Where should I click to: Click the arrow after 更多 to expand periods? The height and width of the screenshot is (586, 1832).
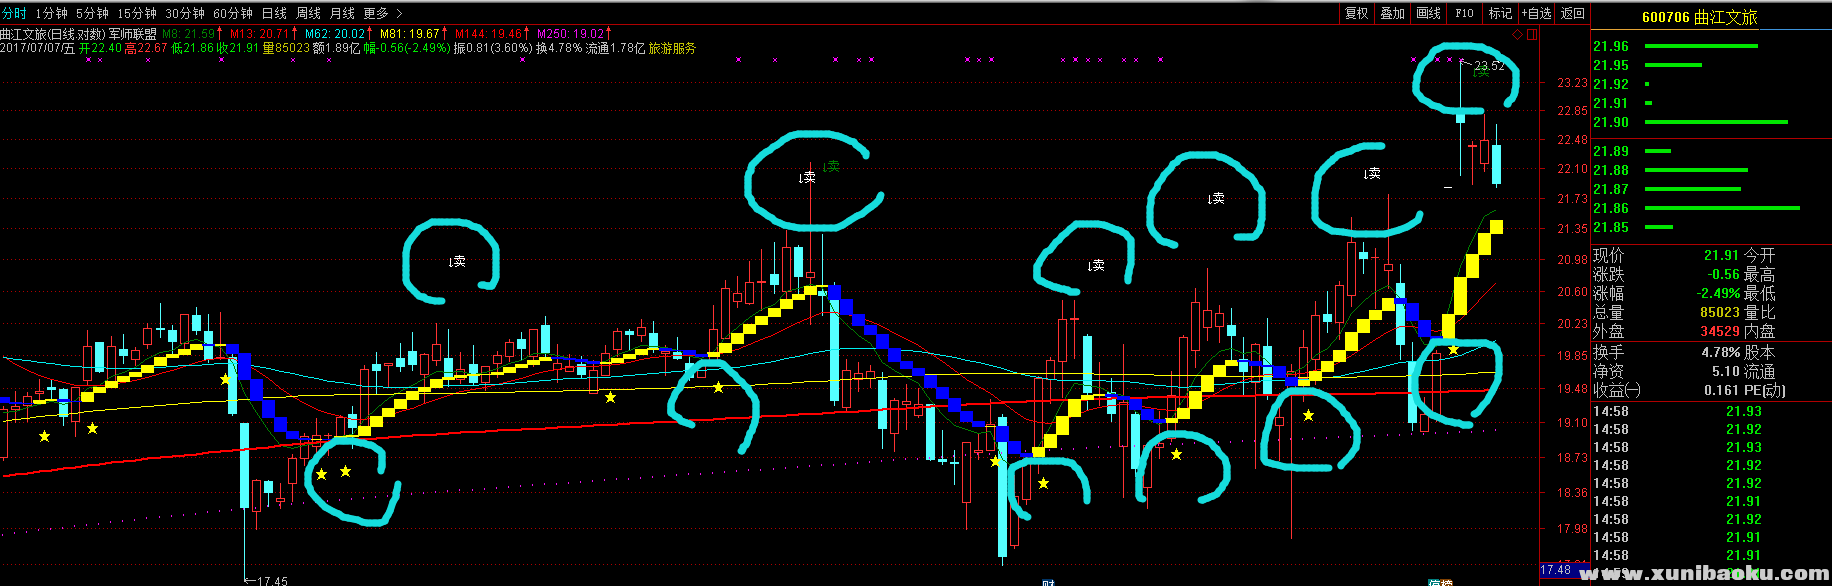point(399,13)
